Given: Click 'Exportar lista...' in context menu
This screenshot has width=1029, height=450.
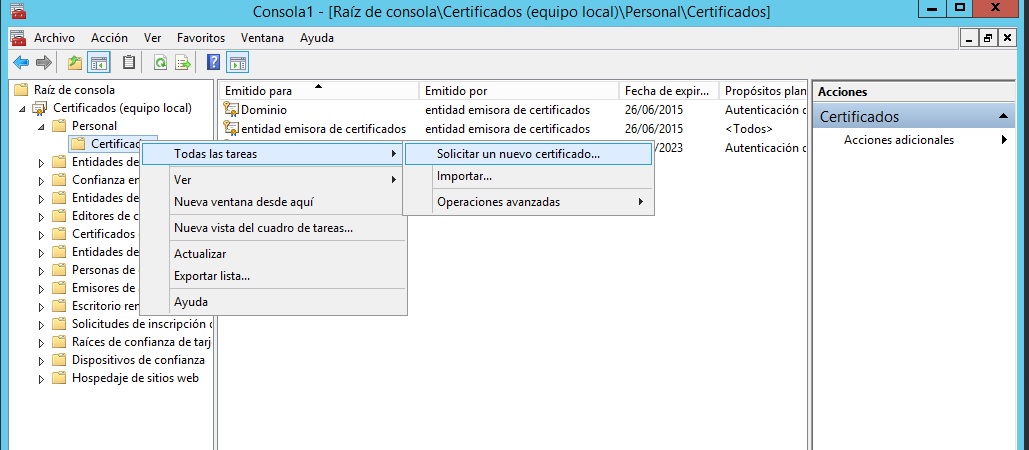Looking at the screenshot, I should (x=212, y=276).
